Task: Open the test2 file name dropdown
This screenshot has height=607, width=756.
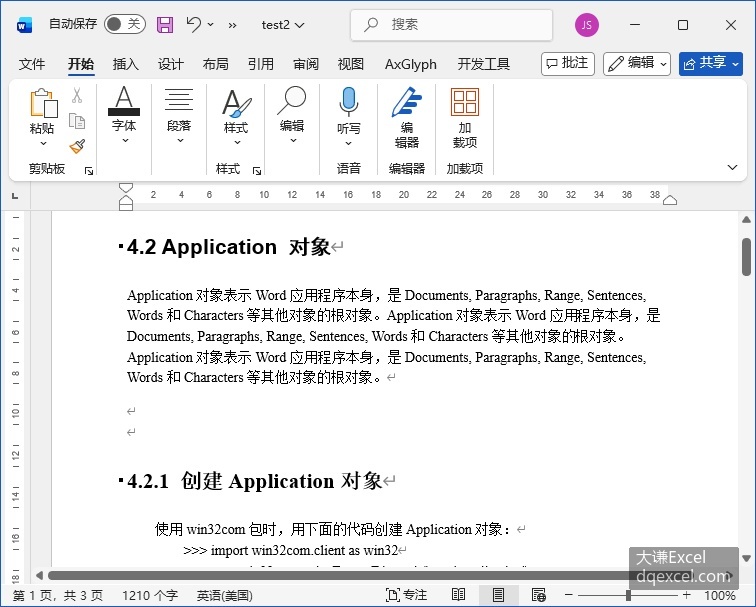Action: (283, 25)
